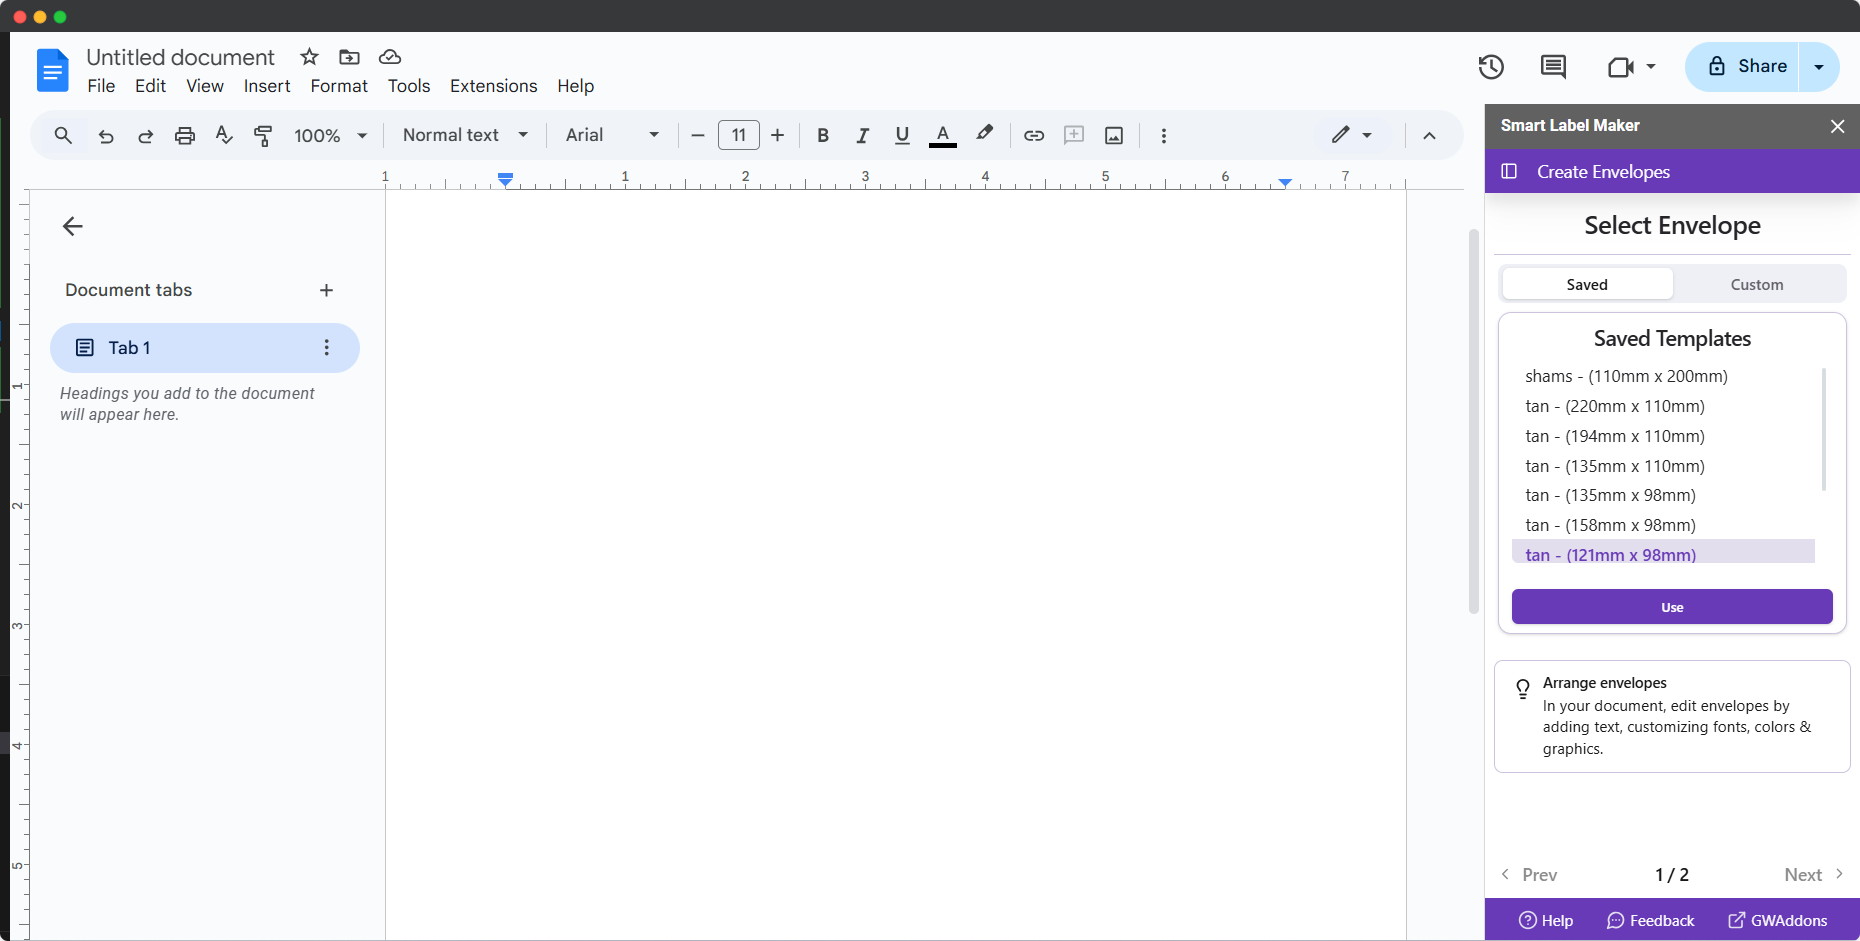Open the Help menu
The image size is (1860, 941).
576,86
